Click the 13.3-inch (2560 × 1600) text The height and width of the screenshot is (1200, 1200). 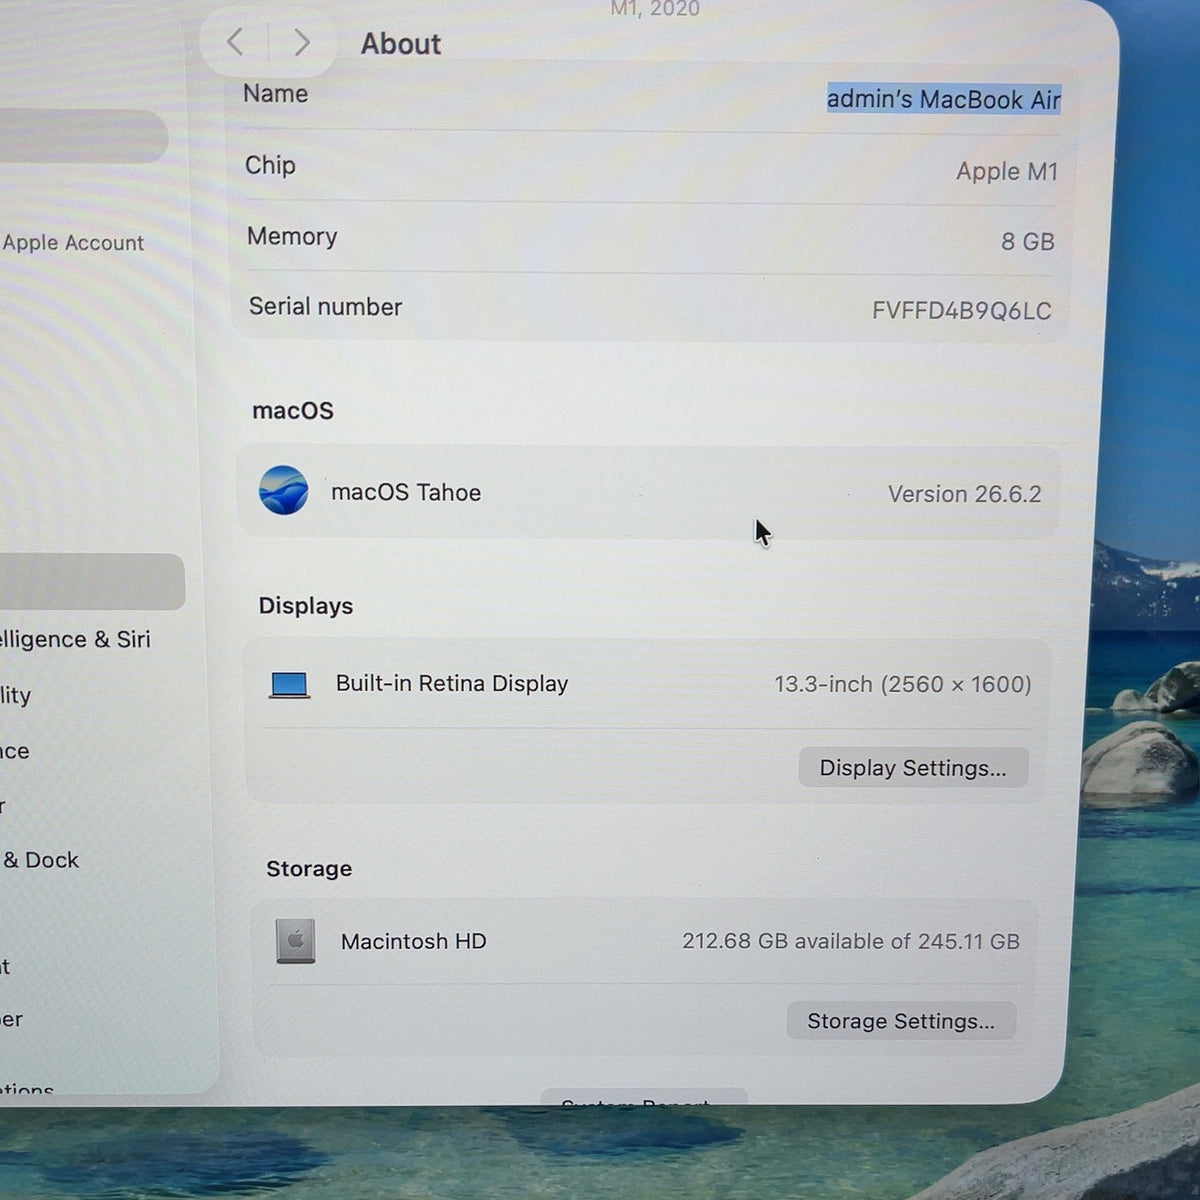[902, 684]
